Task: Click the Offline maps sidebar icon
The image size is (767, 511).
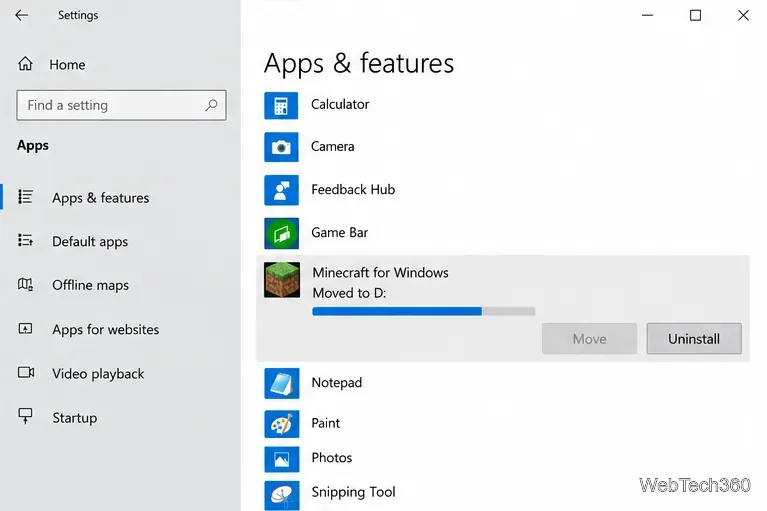Action: [25, 284]
